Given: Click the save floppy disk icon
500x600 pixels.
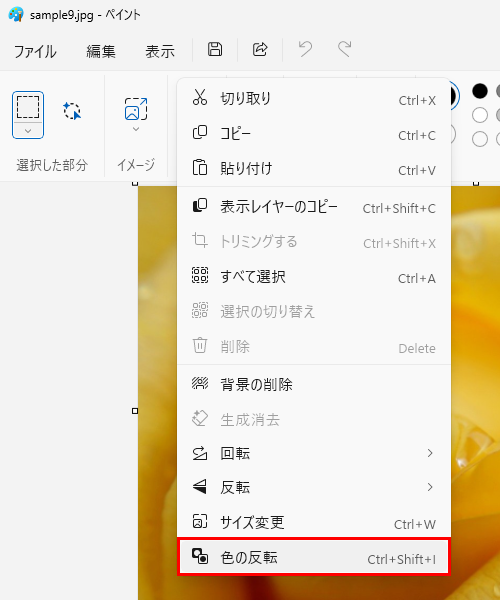Looking at the screenshot, I should [x=215, y=49].
